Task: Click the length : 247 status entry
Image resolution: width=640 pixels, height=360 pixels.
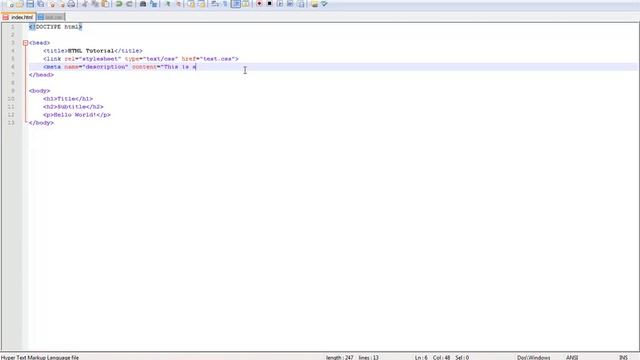Action: point(340,357)
